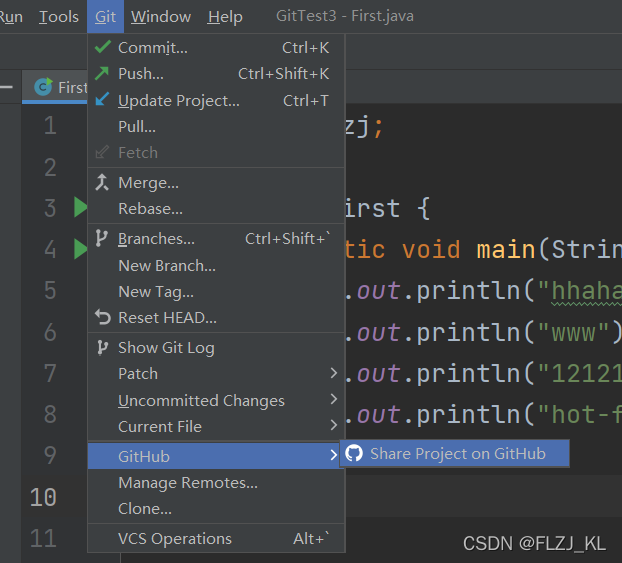Open Branches... entry
This screenshot has height=563, width=622.
coord(216,239)
